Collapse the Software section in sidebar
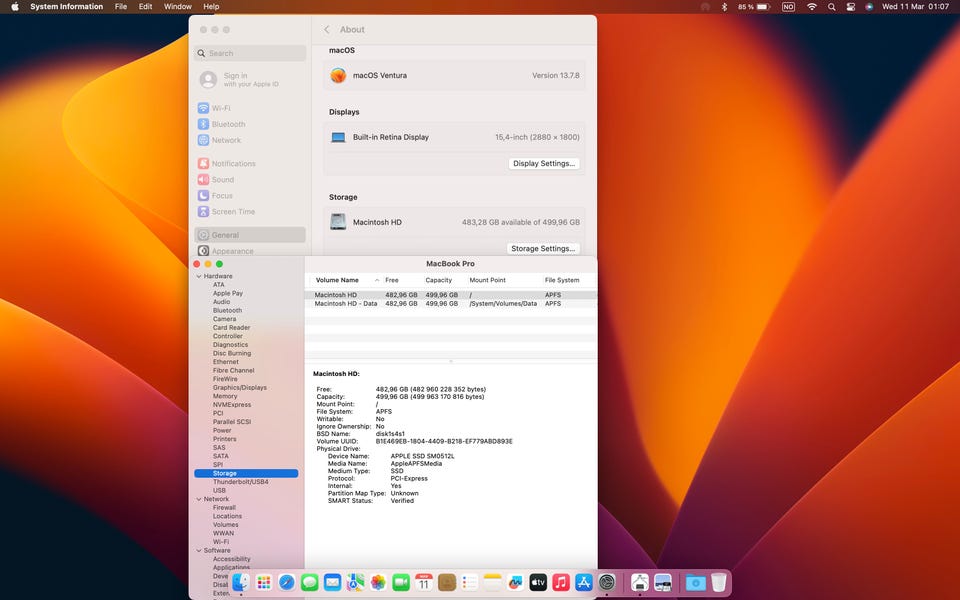The width and height of the screenshot is (960, 600). pos(198,551)
